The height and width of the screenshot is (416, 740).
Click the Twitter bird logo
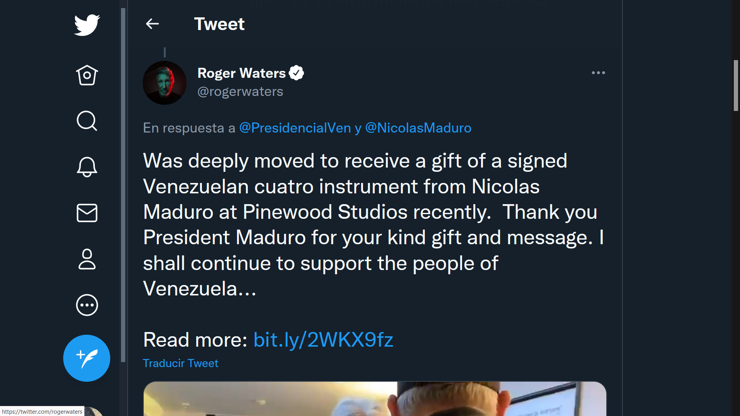coord(87,25)
